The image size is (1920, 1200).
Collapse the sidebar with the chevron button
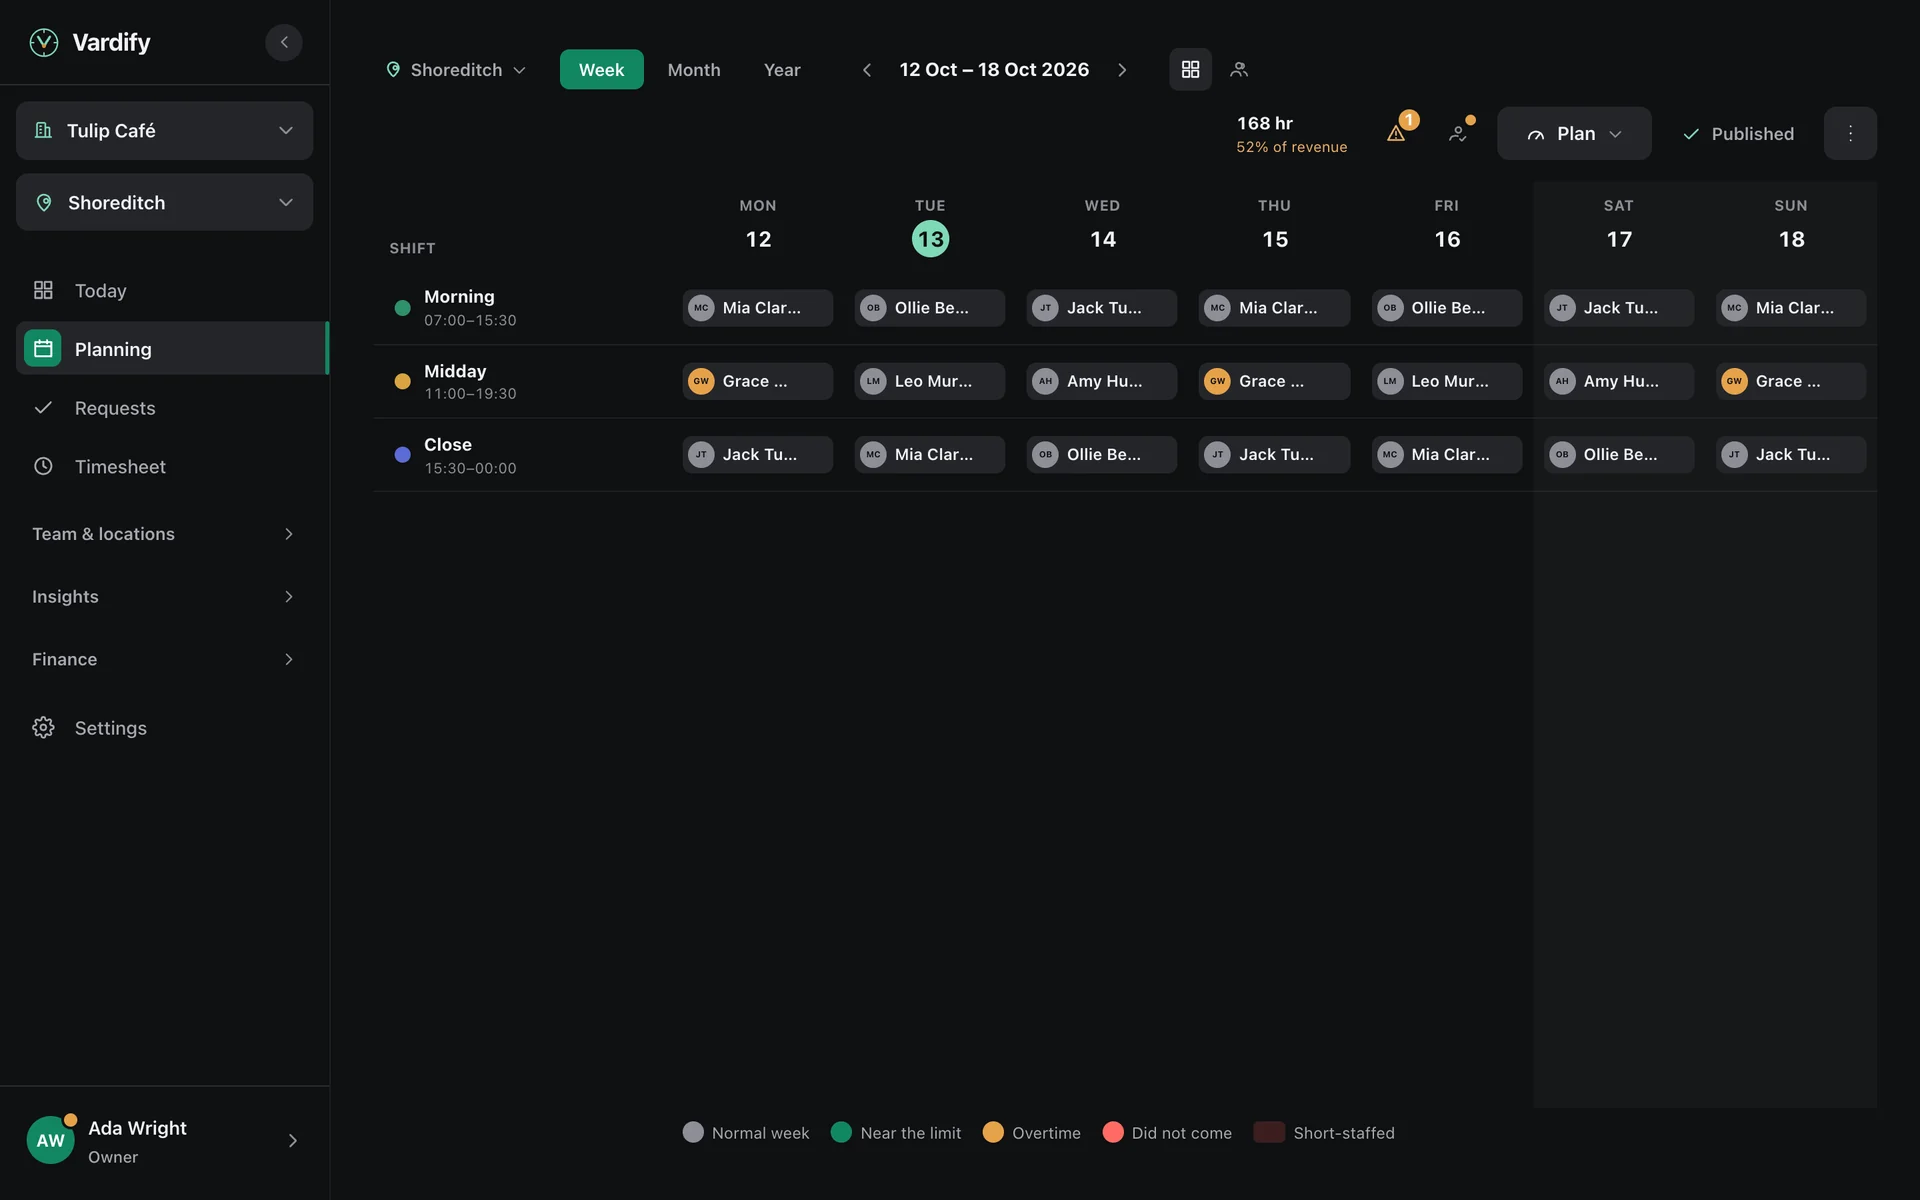(284, 42)
